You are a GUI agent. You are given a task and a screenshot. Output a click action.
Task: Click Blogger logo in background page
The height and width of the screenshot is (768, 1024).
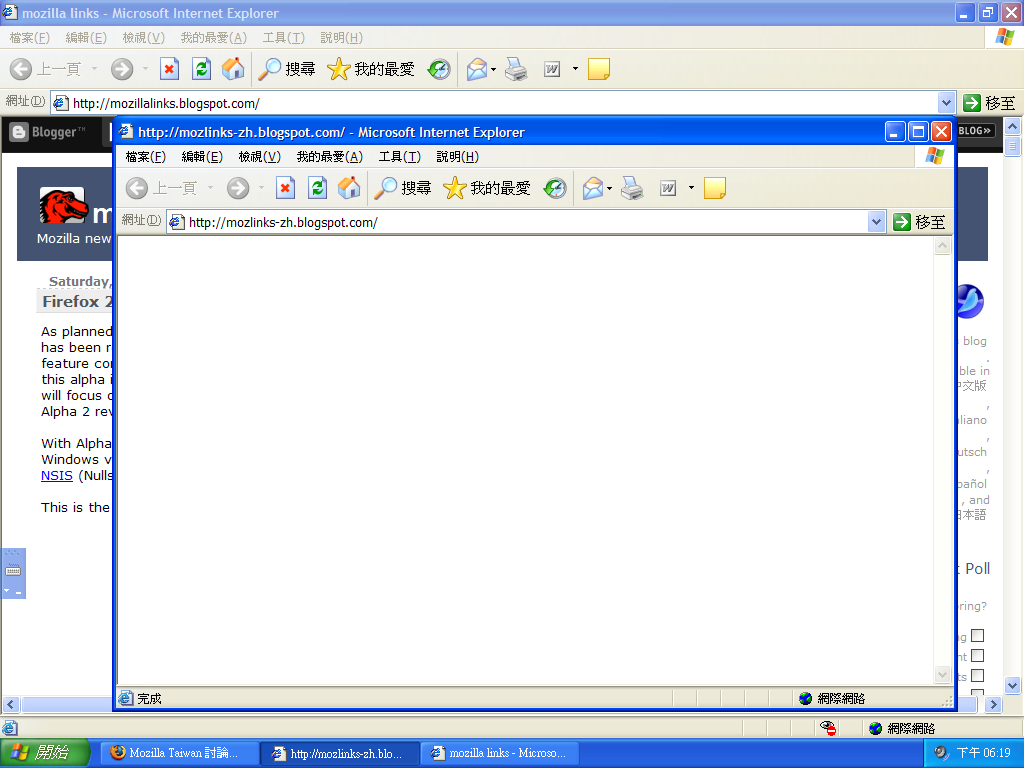(x=49, y=132)
